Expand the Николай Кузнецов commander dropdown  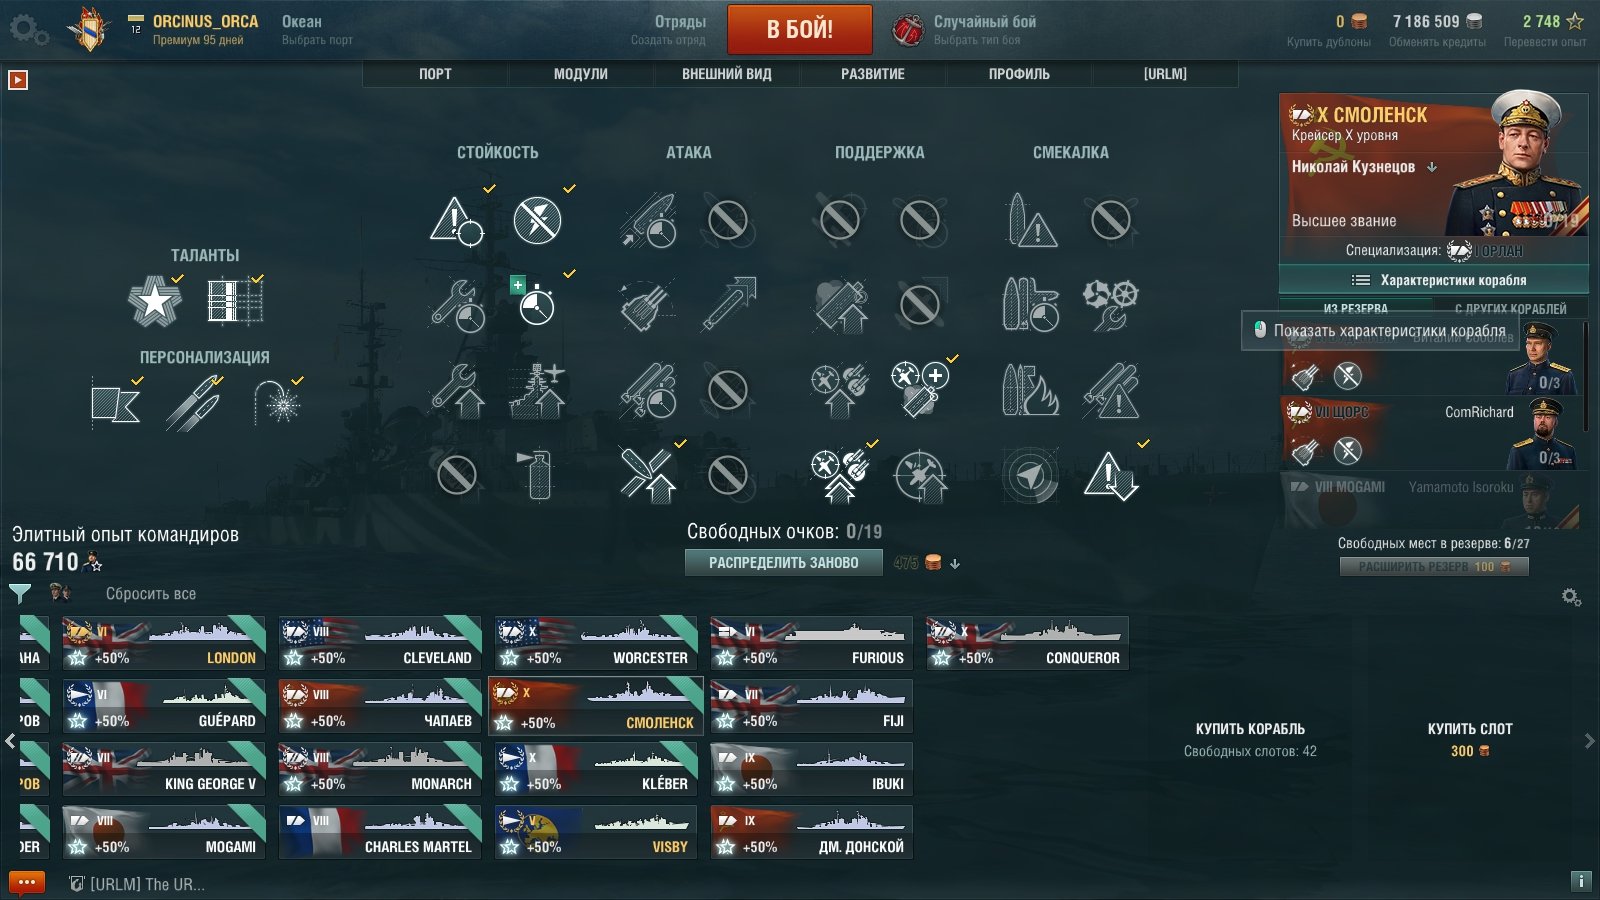1432,167
